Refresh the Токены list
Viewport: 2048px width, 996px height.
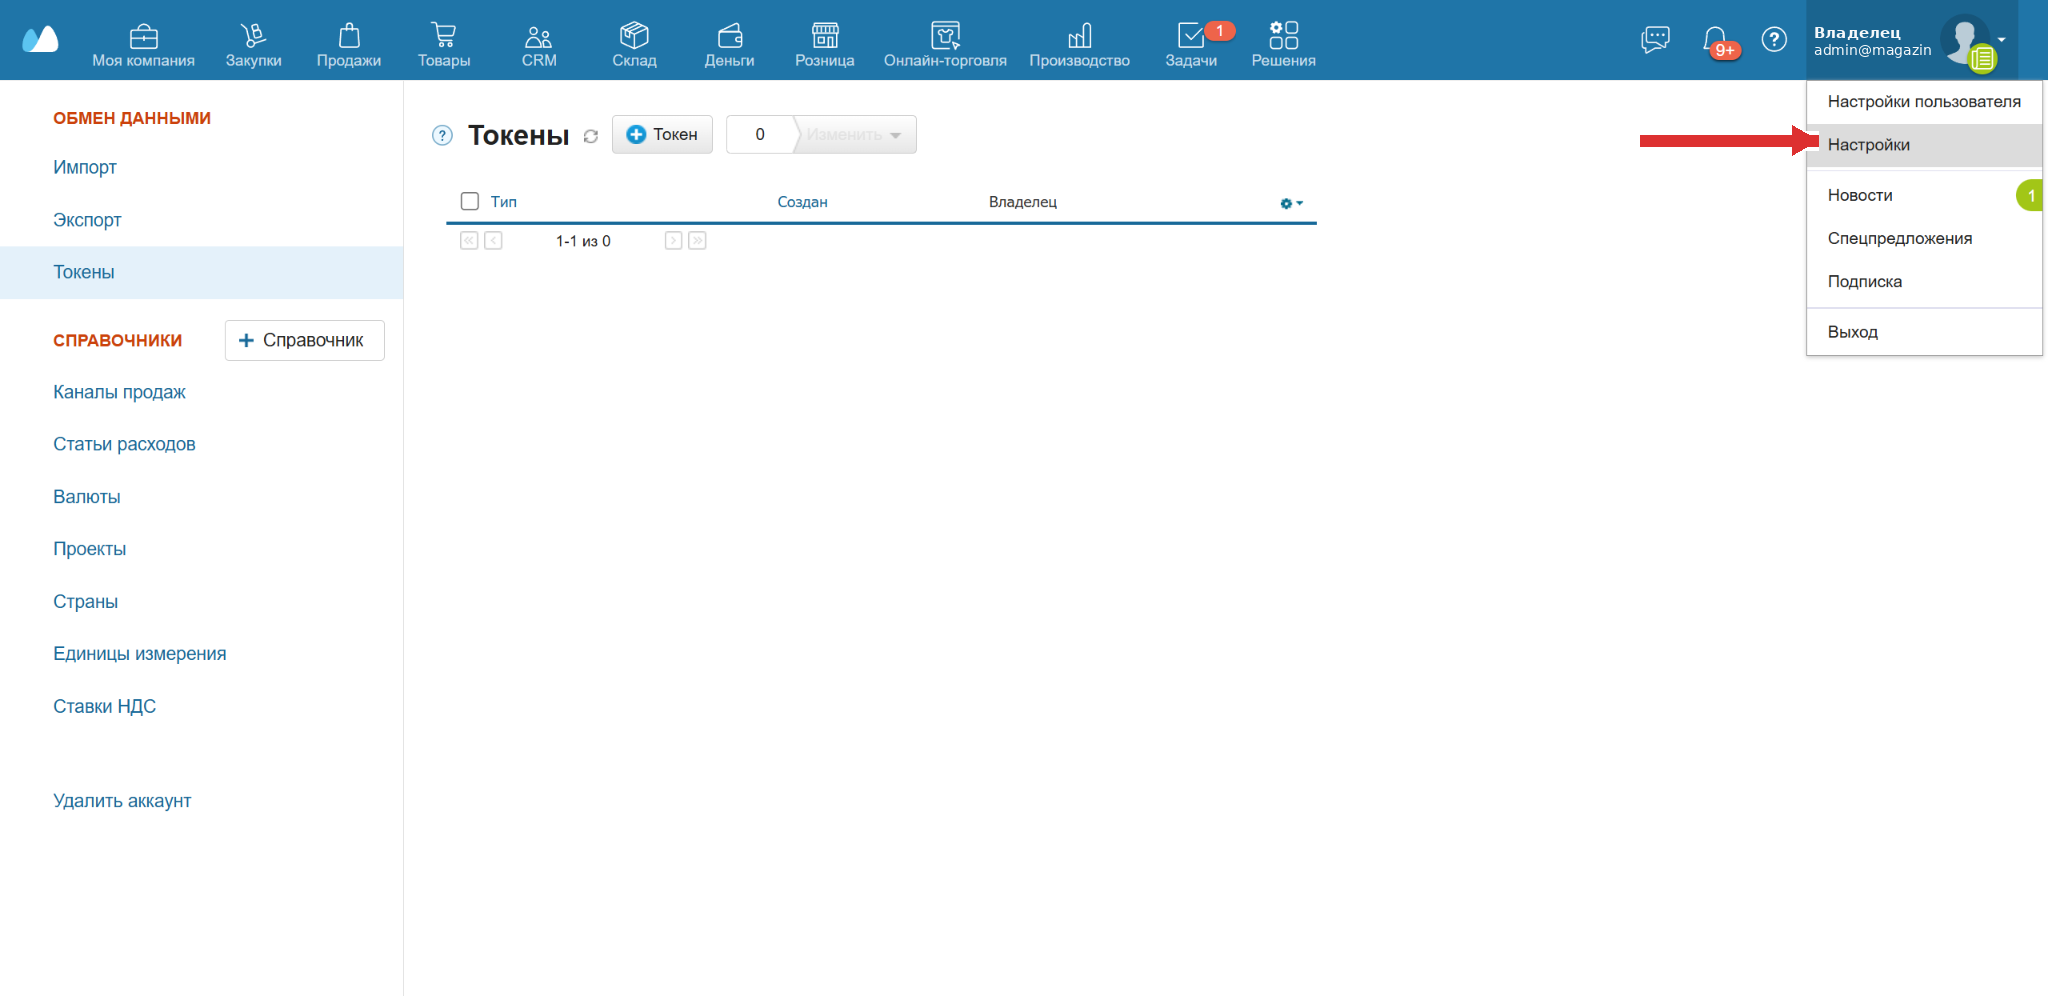pyautogui.click(x=591, y=136)
